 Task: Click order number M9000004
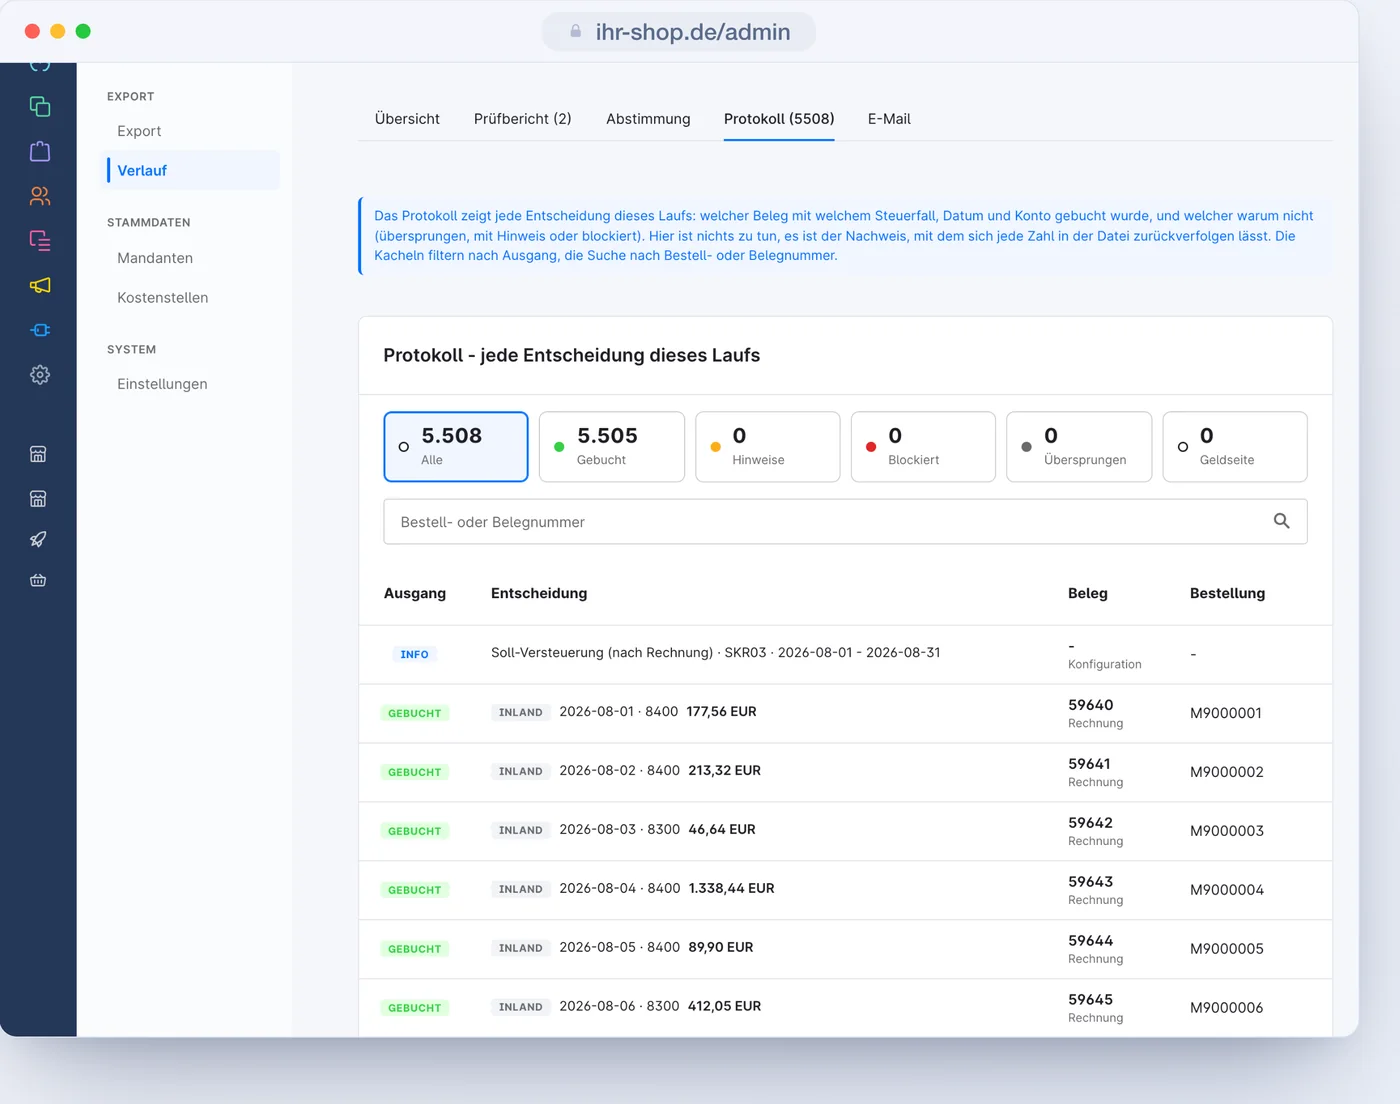(1227, 890)
